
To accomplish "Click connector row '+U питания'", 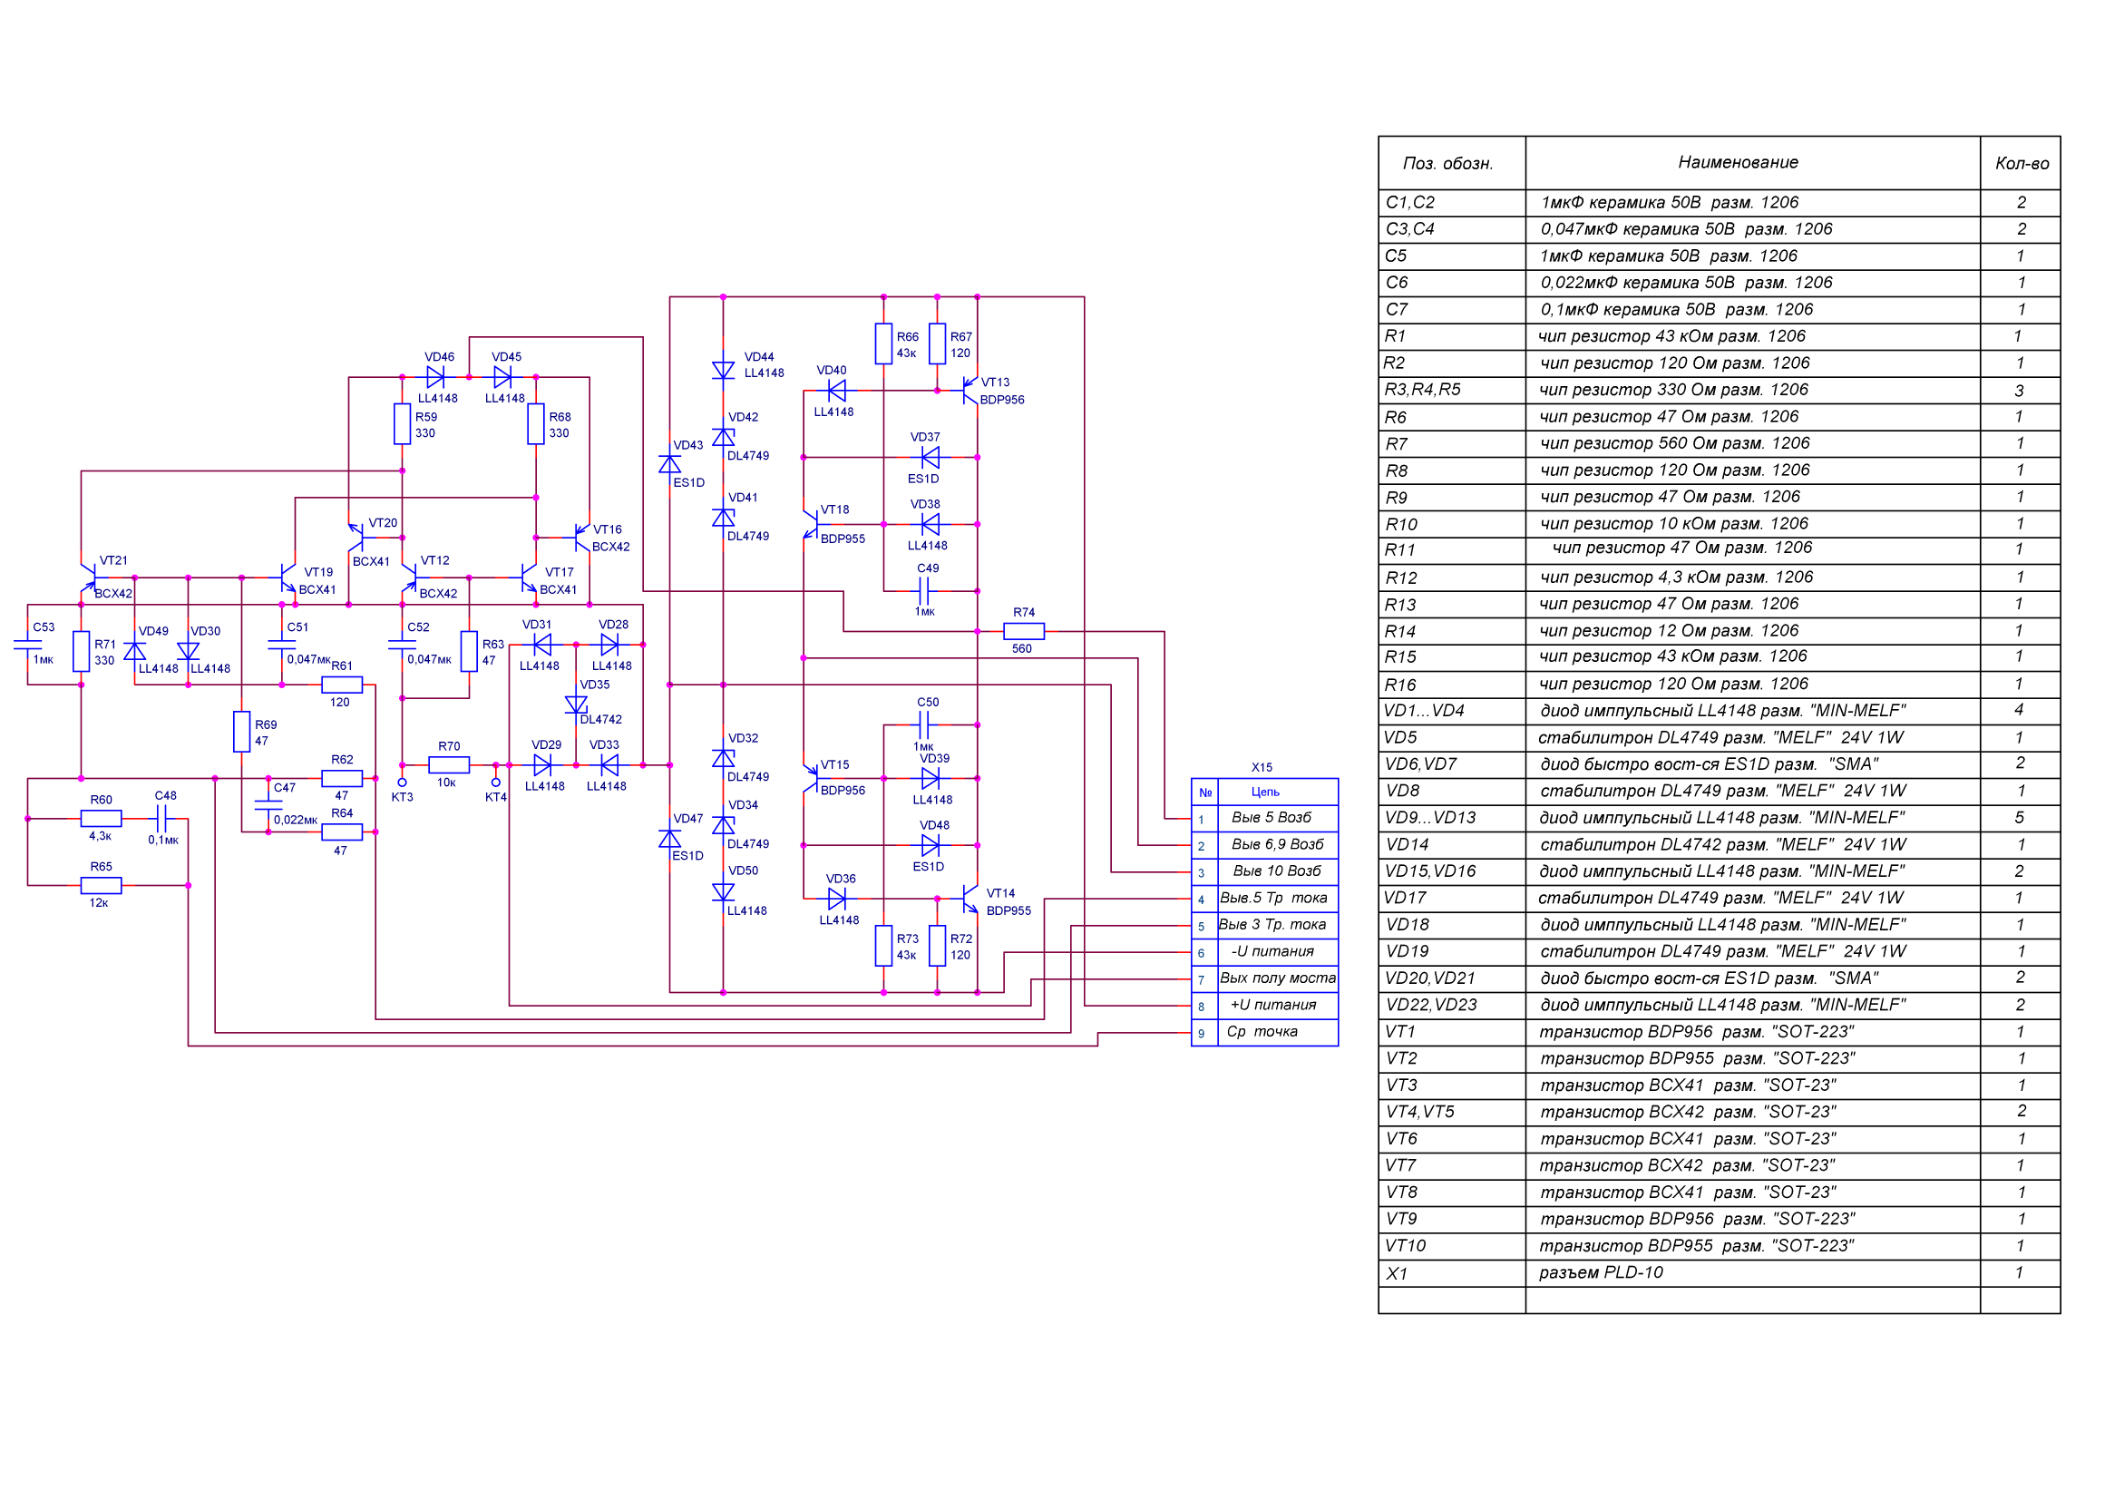I will point(1264,1006).
